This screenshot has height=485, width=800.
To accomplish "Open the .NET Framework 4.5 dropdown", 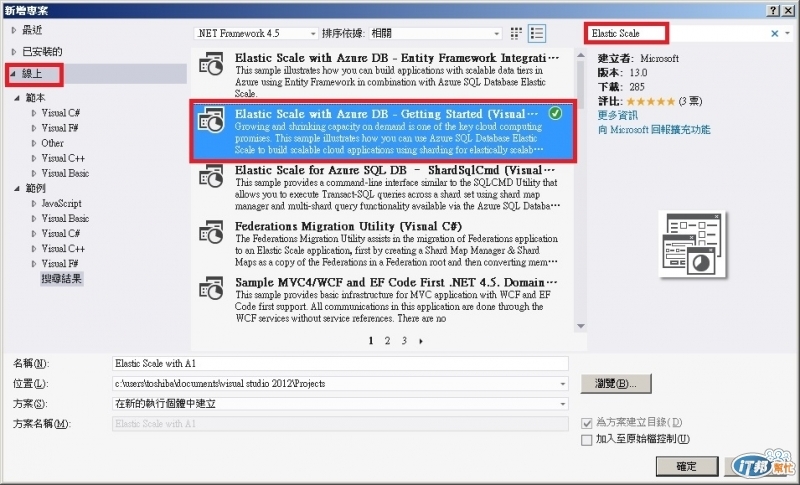I will [256, 34].
